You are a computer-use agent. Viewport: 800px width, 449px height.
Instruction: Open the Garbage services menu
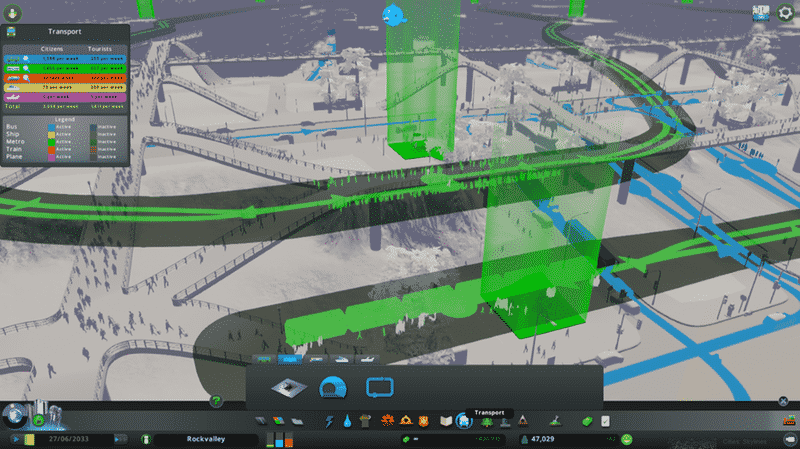point(368,421)
